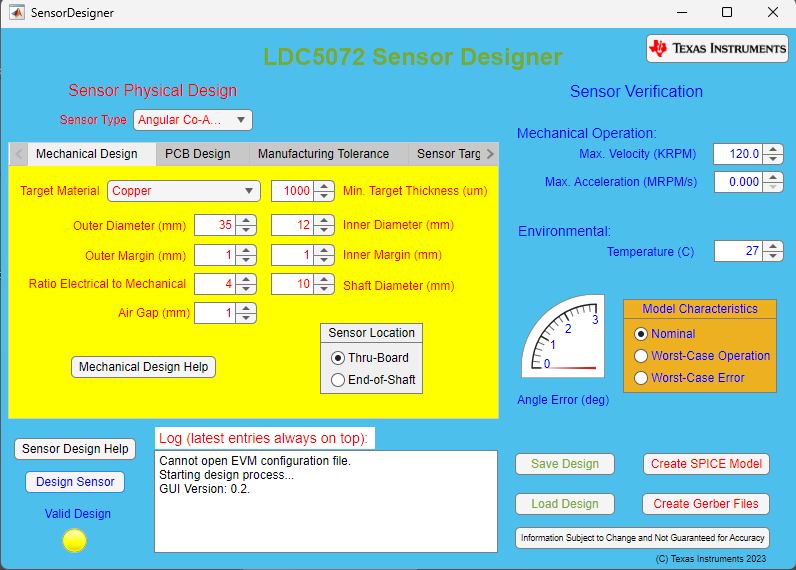
Task: Click the Angle Error gauge dial
Action: 563,336
